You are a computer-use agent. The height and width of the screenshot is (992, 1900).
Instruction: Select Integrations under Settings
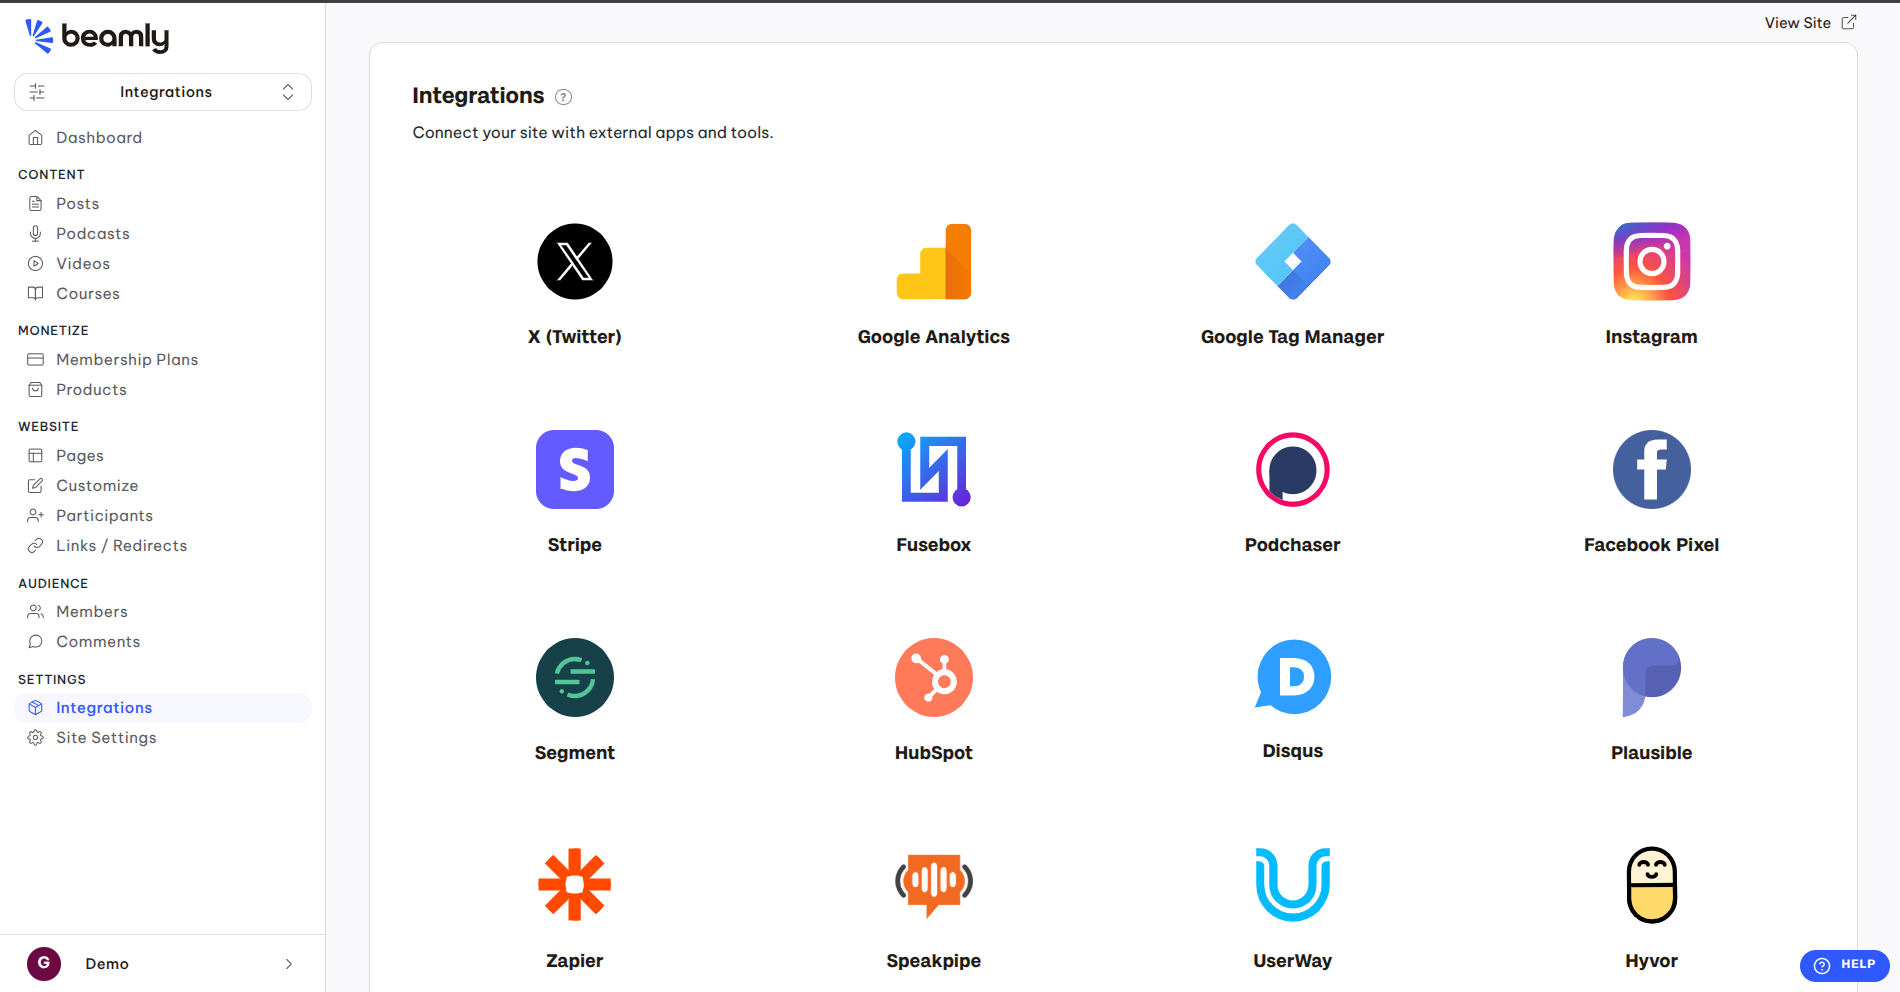tap(163, 707)
